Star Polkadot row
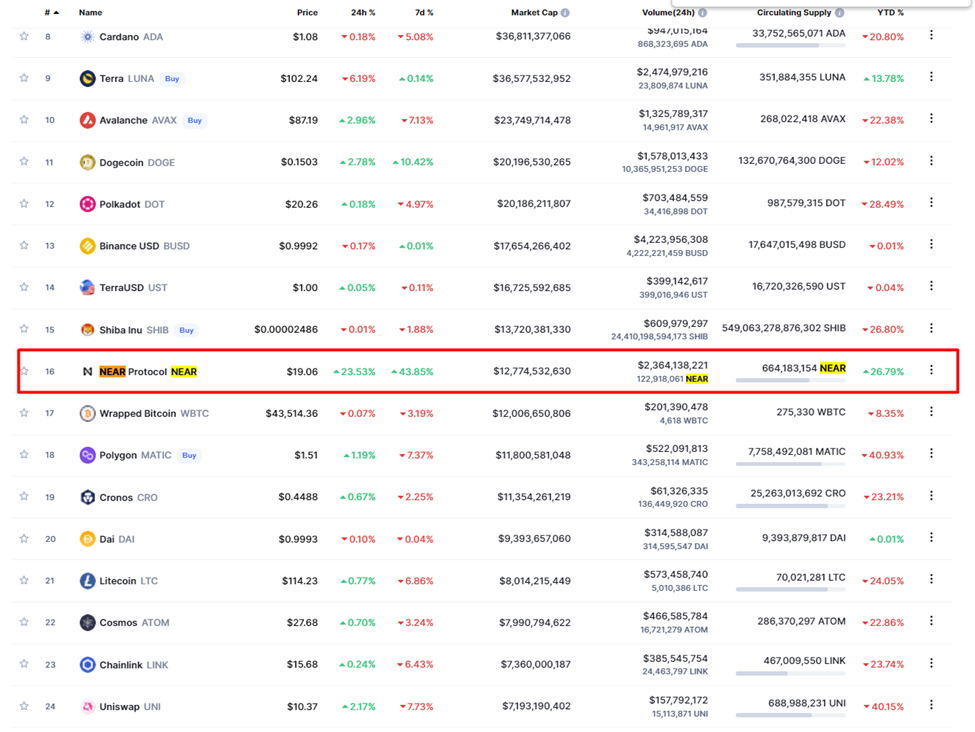 coord(24,203)
